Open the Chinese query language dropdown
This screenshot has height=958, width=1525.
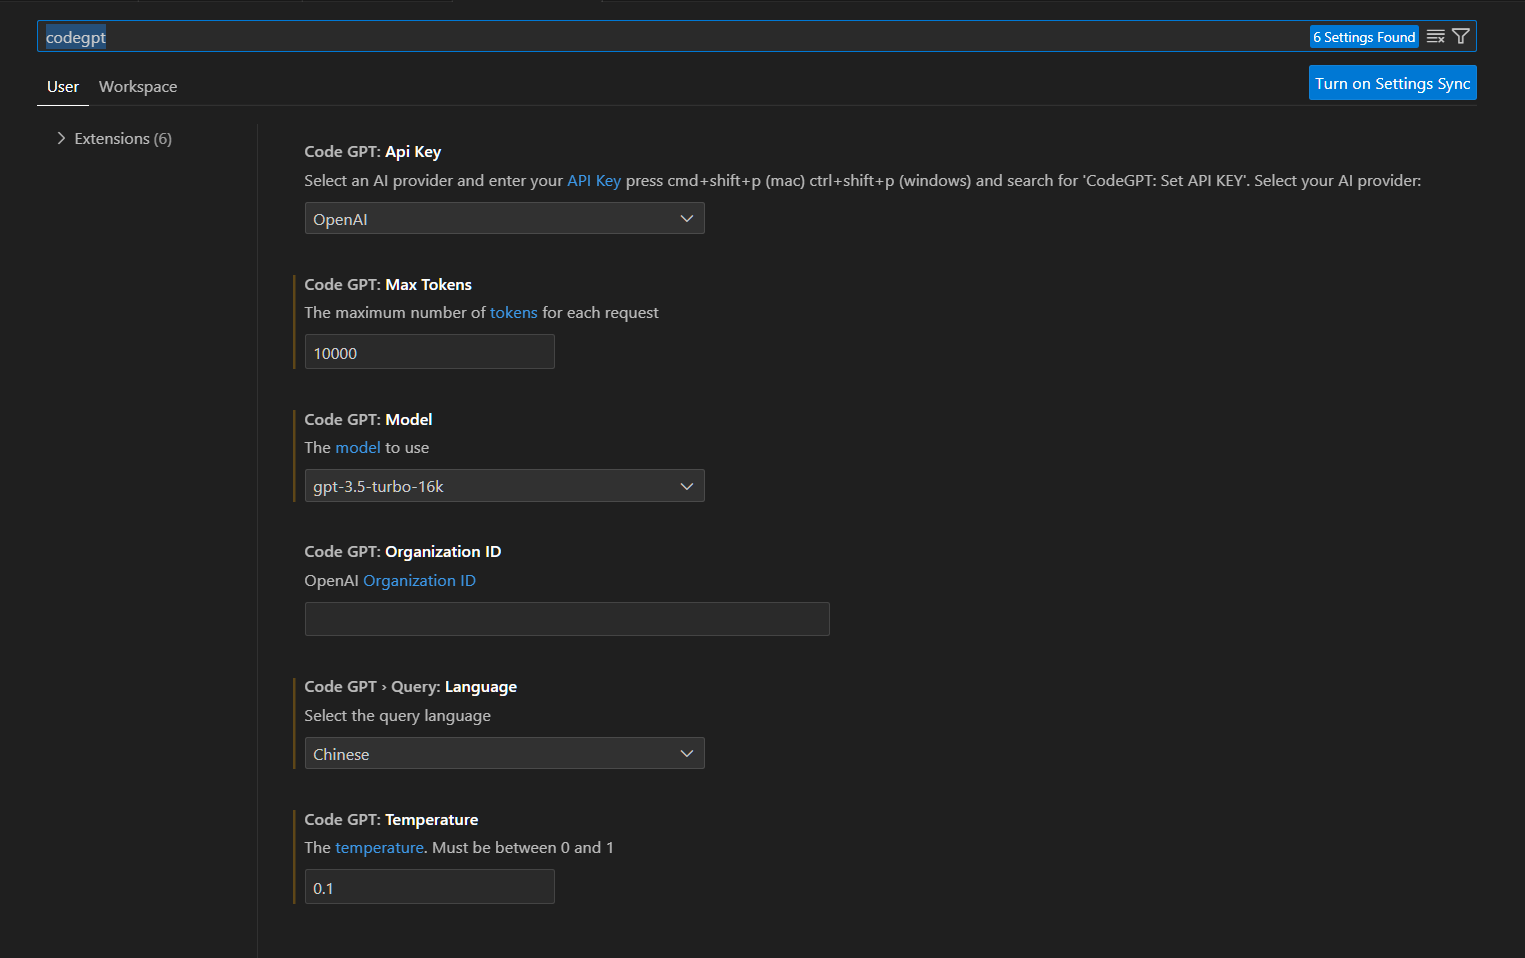504,754
